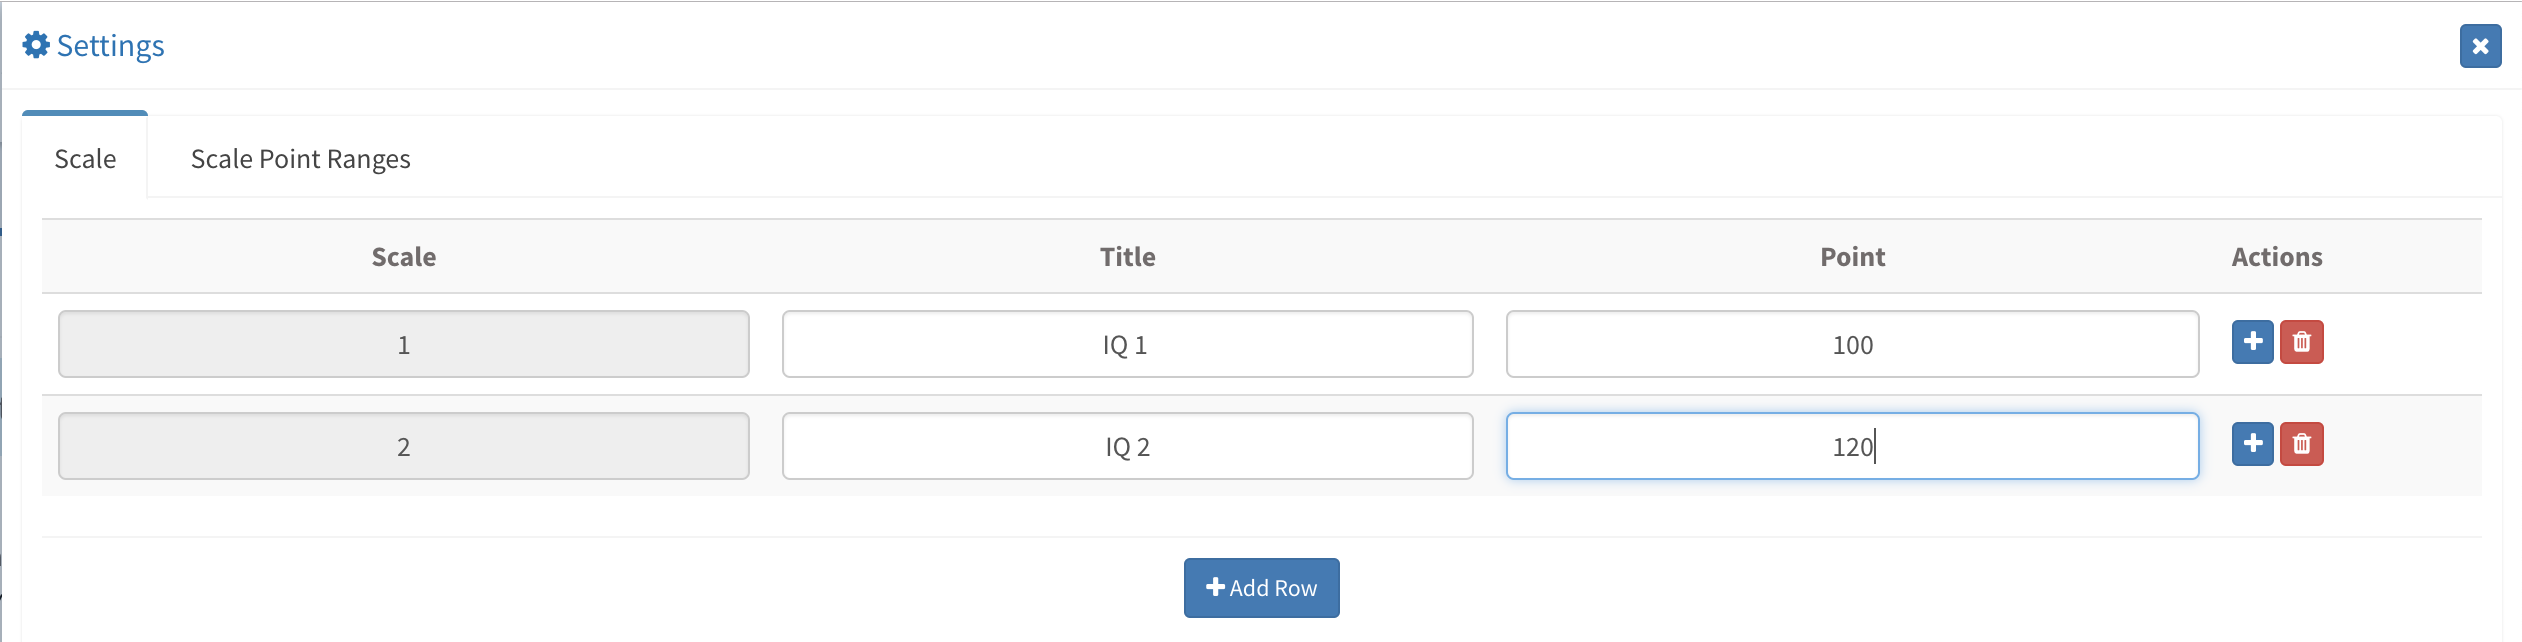Delete row 2 with the trash icon
2522x642 pixels.
2301,444
